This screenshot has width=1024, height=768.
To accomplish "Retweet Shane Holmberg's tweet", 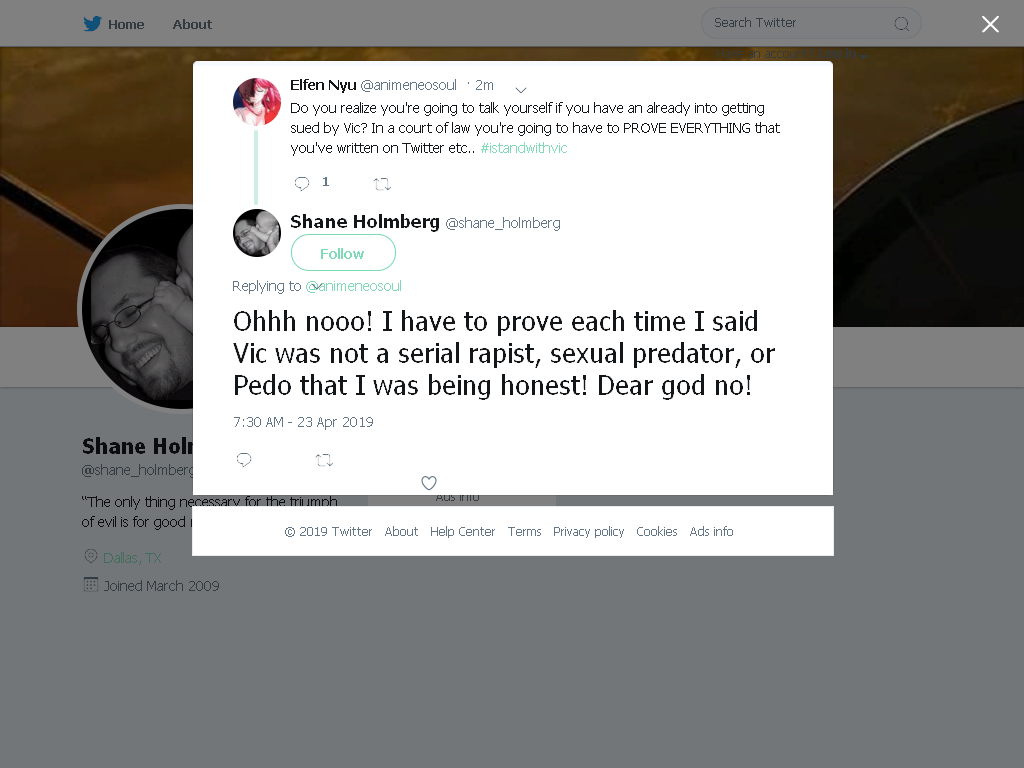I will (x=325, y=460).
